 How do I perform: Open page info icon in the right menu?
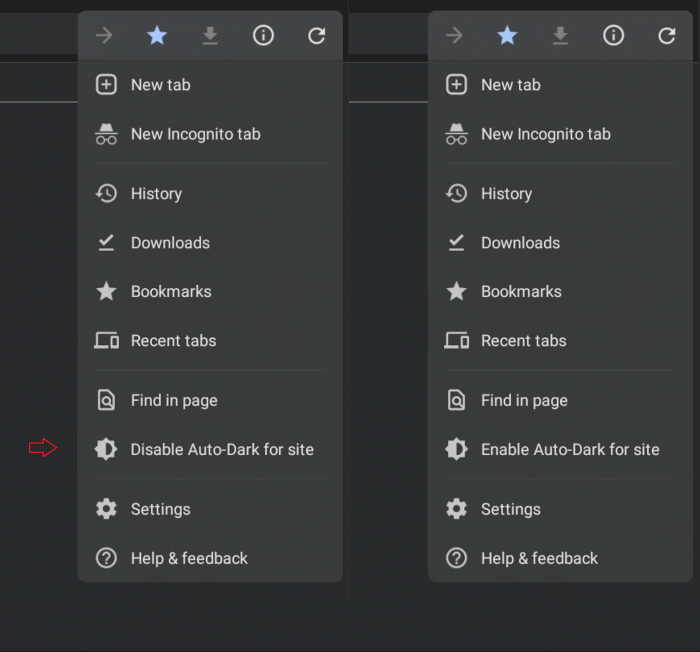point(614,36)
